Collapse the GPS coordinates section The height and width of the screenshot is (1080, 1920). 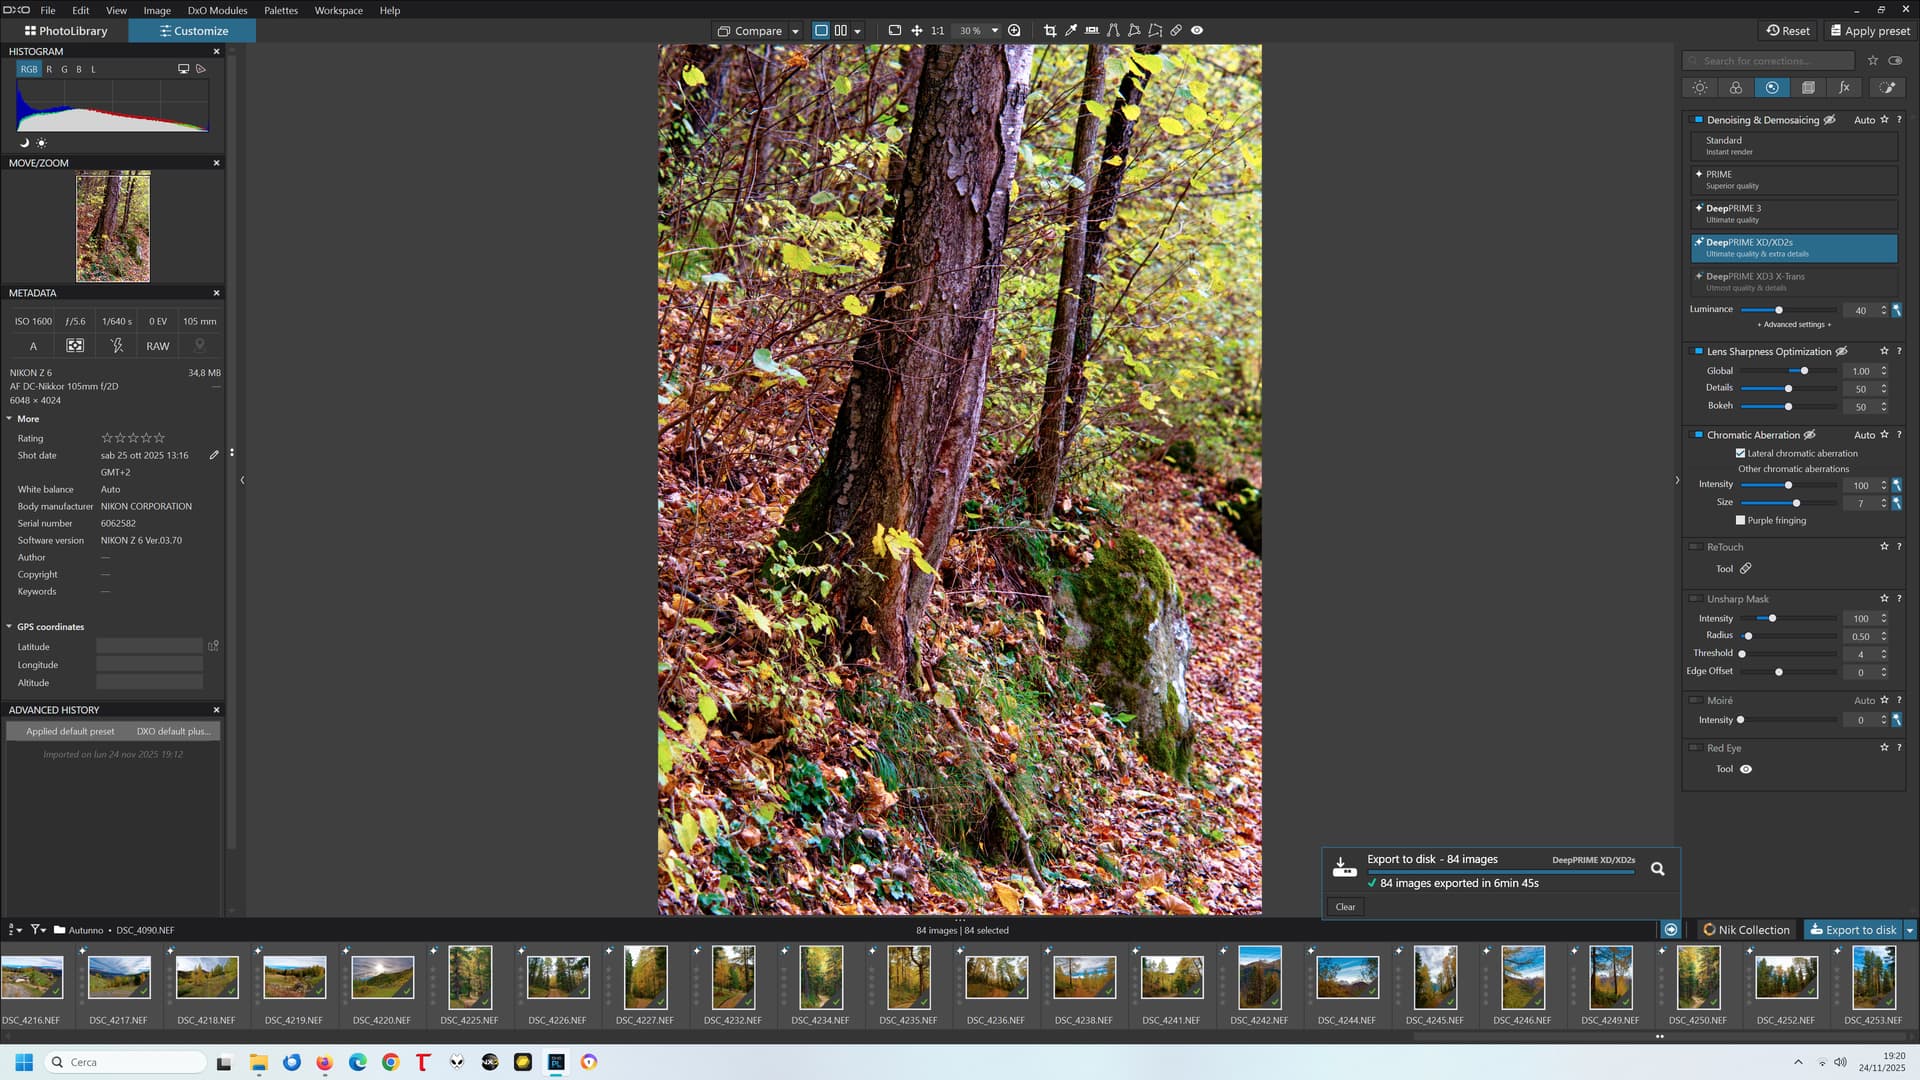coord(9,627)
